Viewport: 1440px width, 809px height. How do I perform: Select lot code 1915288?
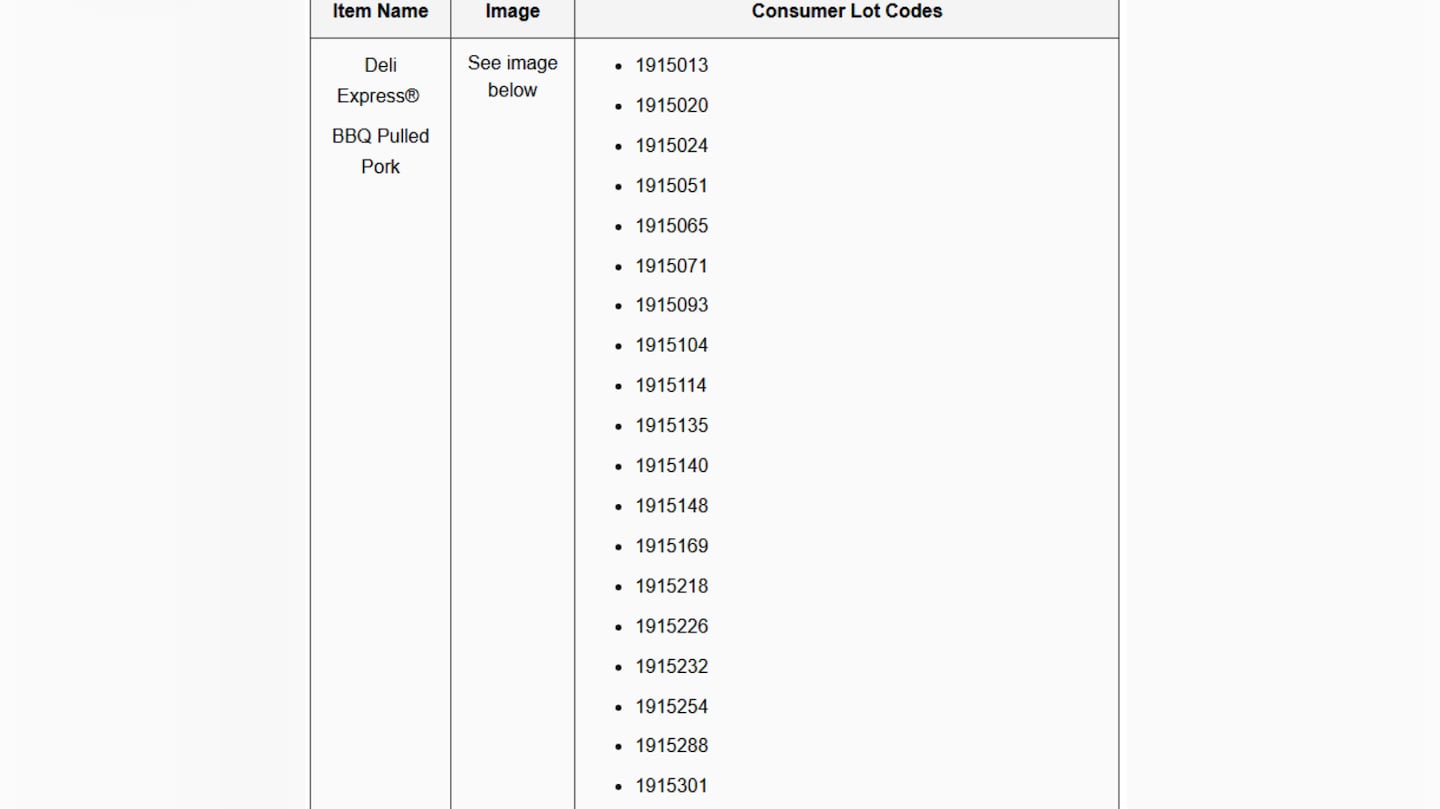click(671, 745)
